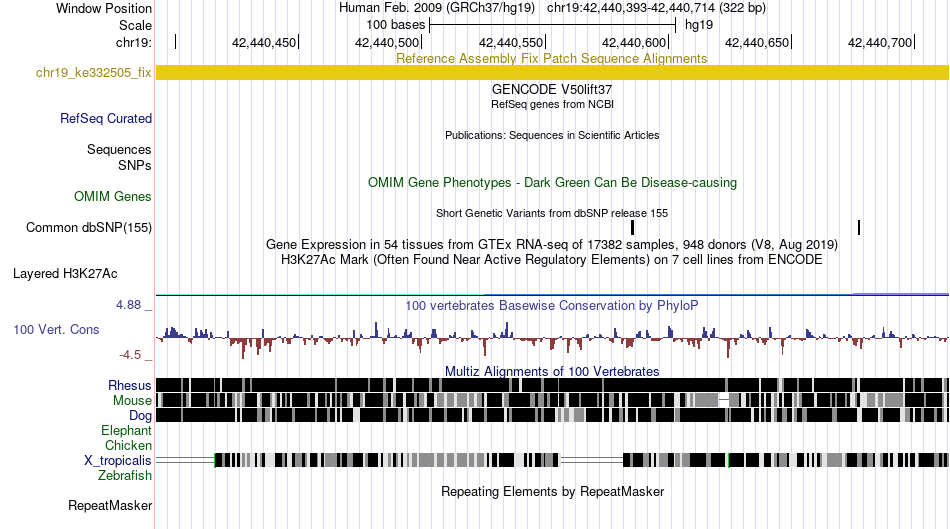
Task: Click the 42,440,550 ruler position
Action: coord(511,42)
